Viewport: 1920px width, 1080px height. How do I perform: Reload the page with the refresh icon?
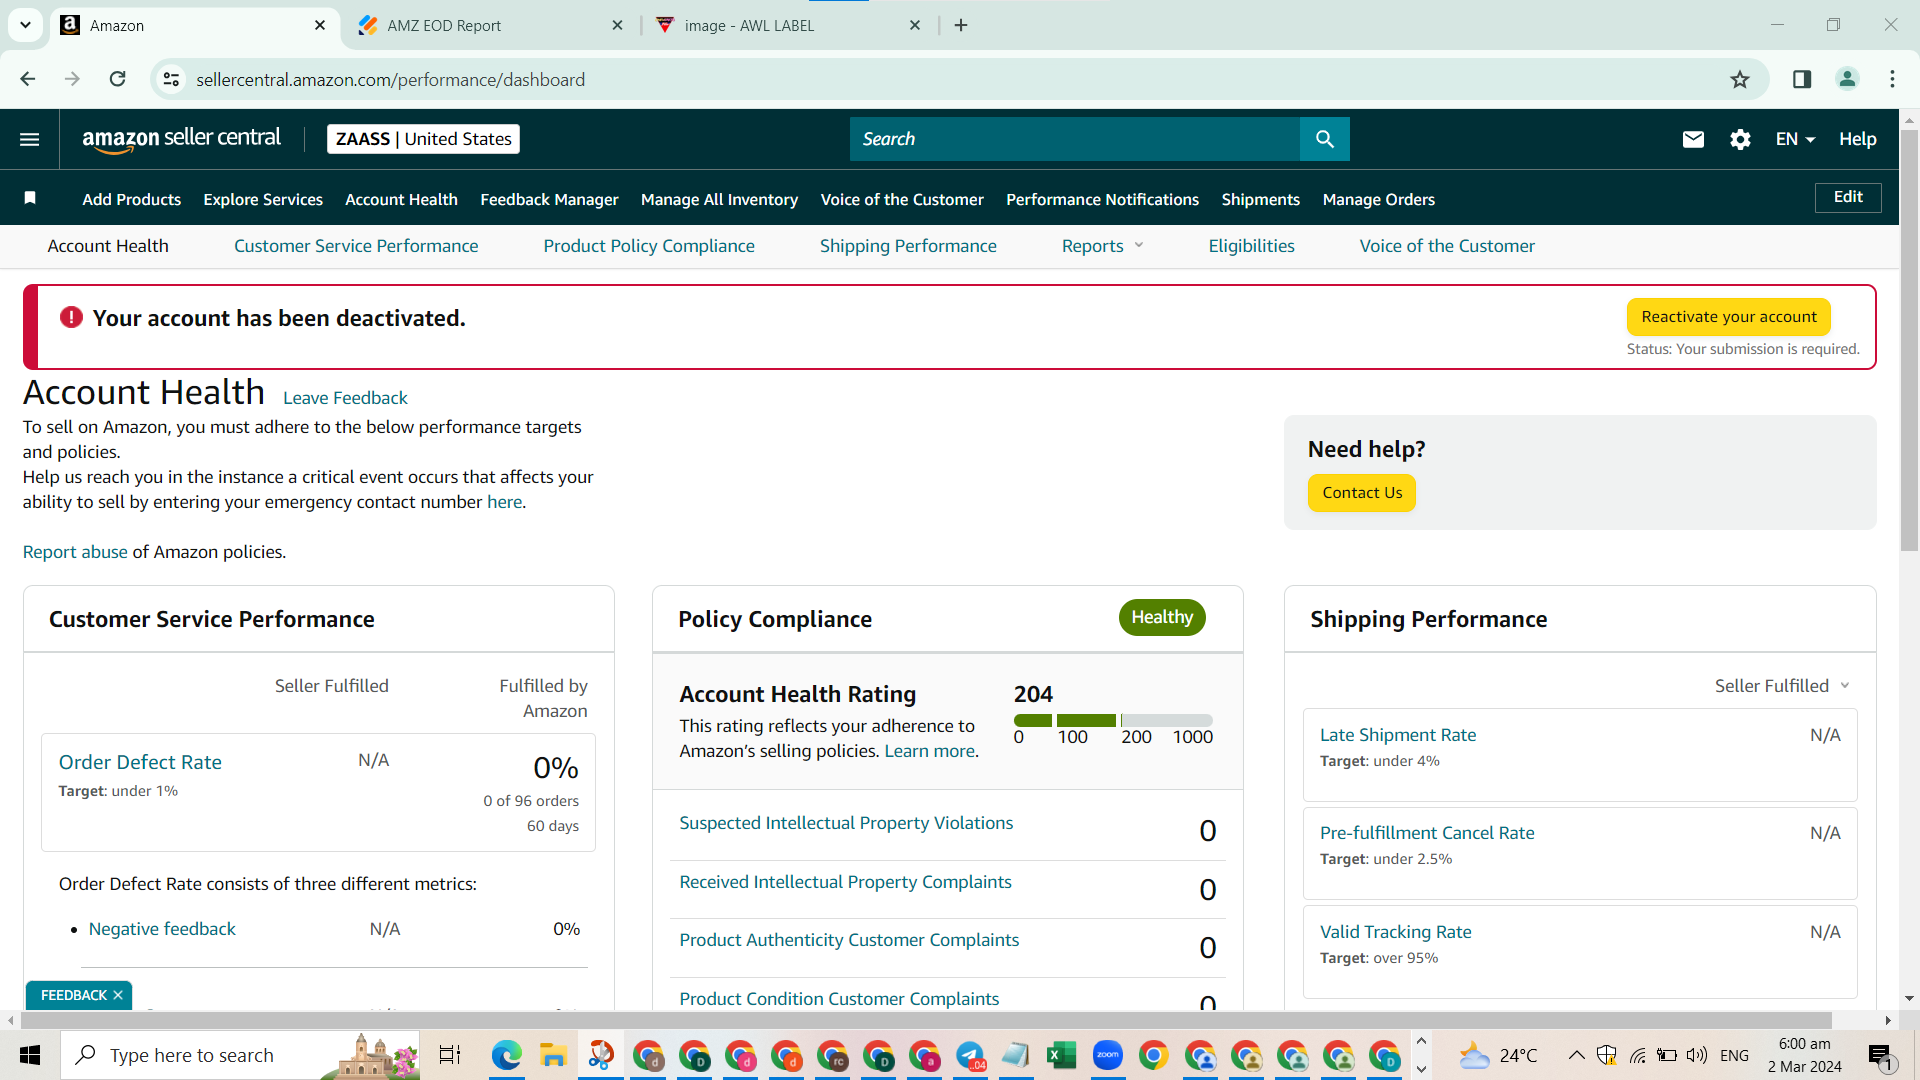click(118, 79)
